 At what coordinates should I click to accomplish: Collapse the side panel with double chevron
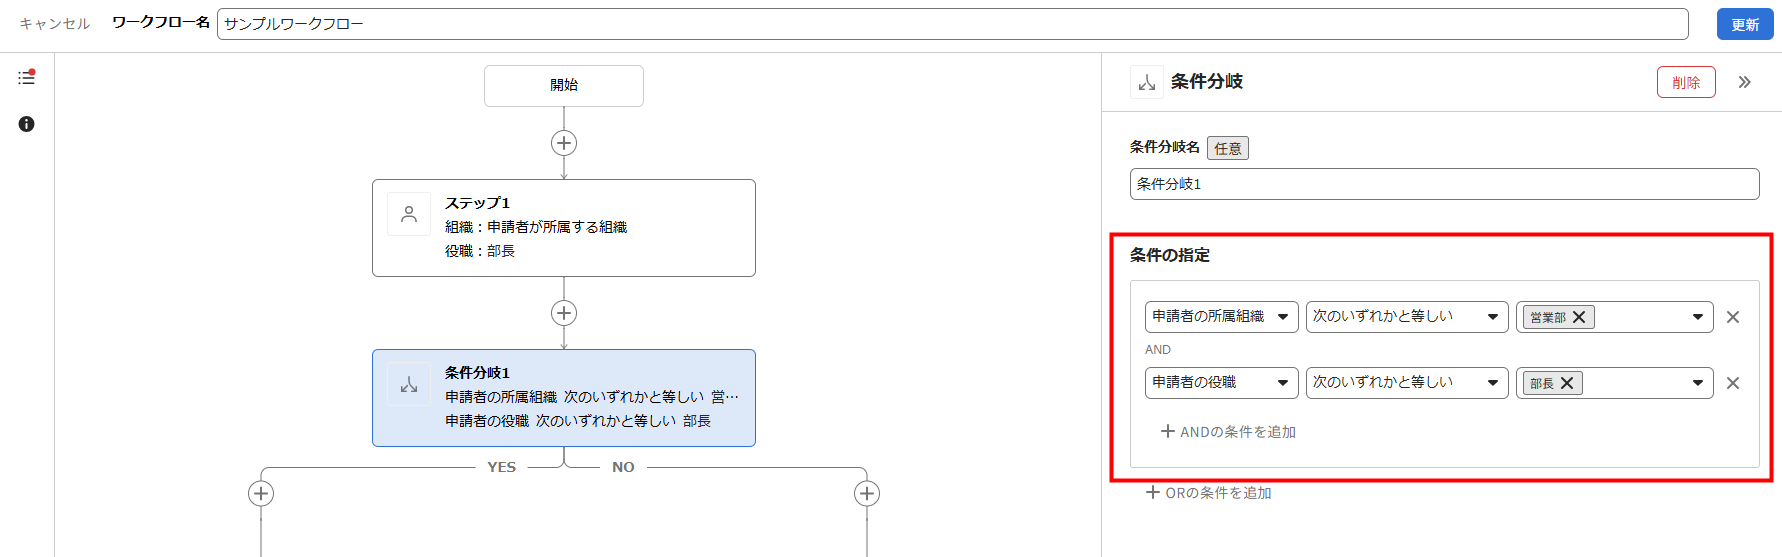tap(1744, 82)
